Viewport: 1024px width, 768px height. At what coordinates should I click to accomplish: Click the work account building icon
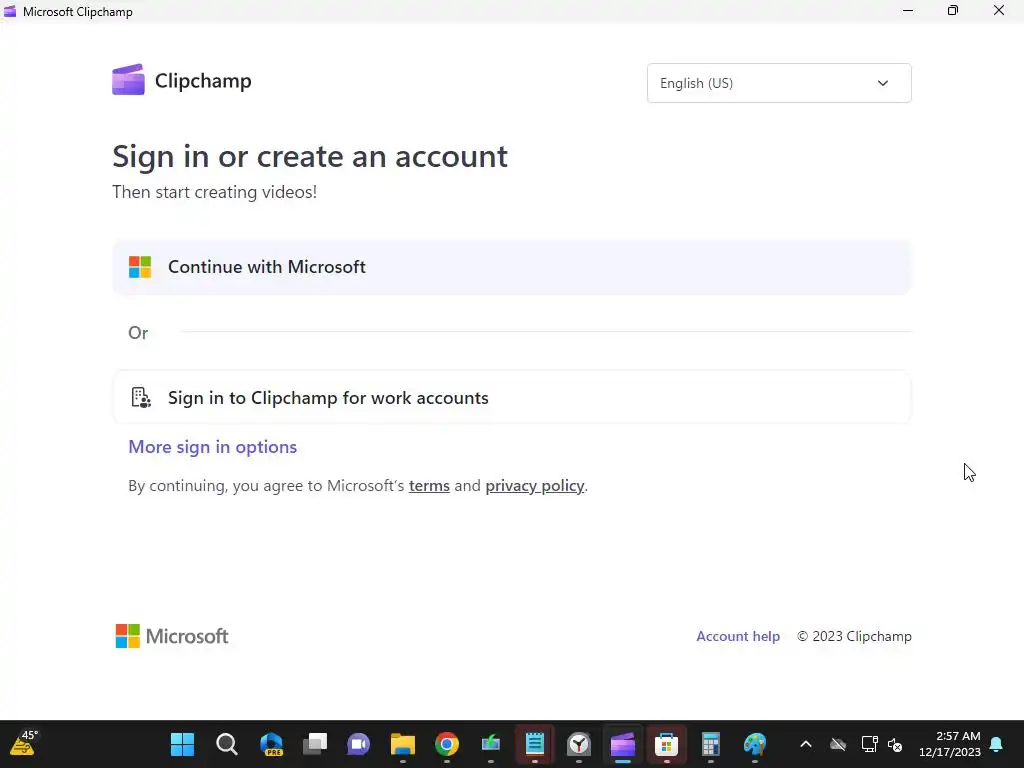(141, 398)
